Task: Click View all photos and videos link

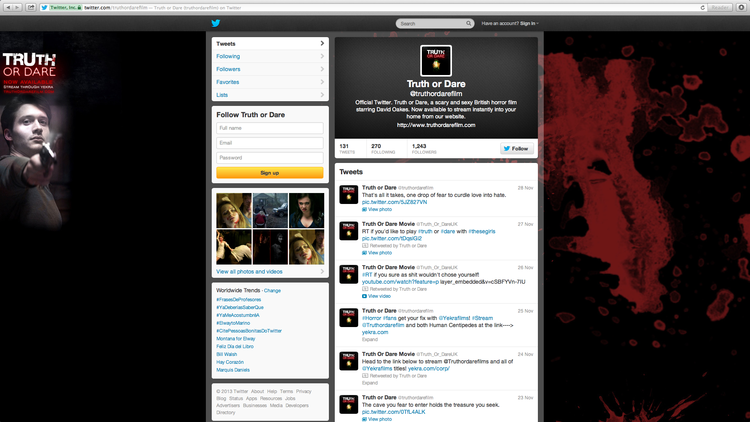Action: (249, 272)
